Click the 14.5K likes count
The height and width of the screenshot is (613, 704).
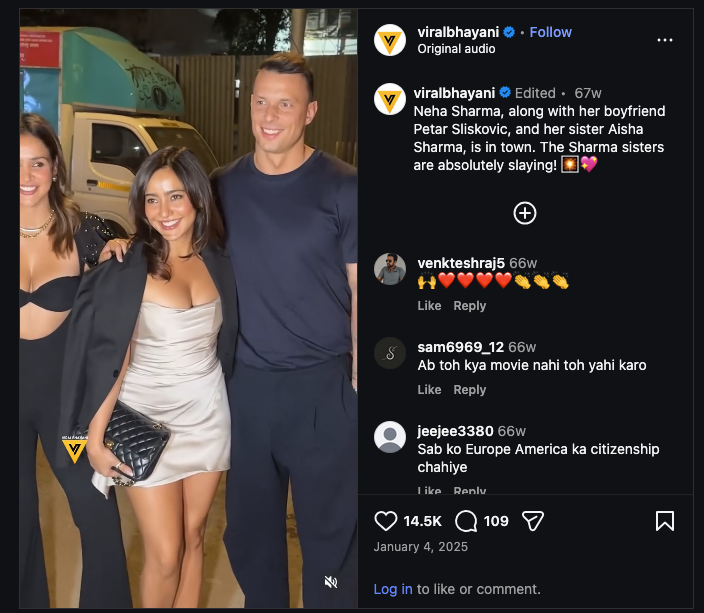click(x=422, y=521)
